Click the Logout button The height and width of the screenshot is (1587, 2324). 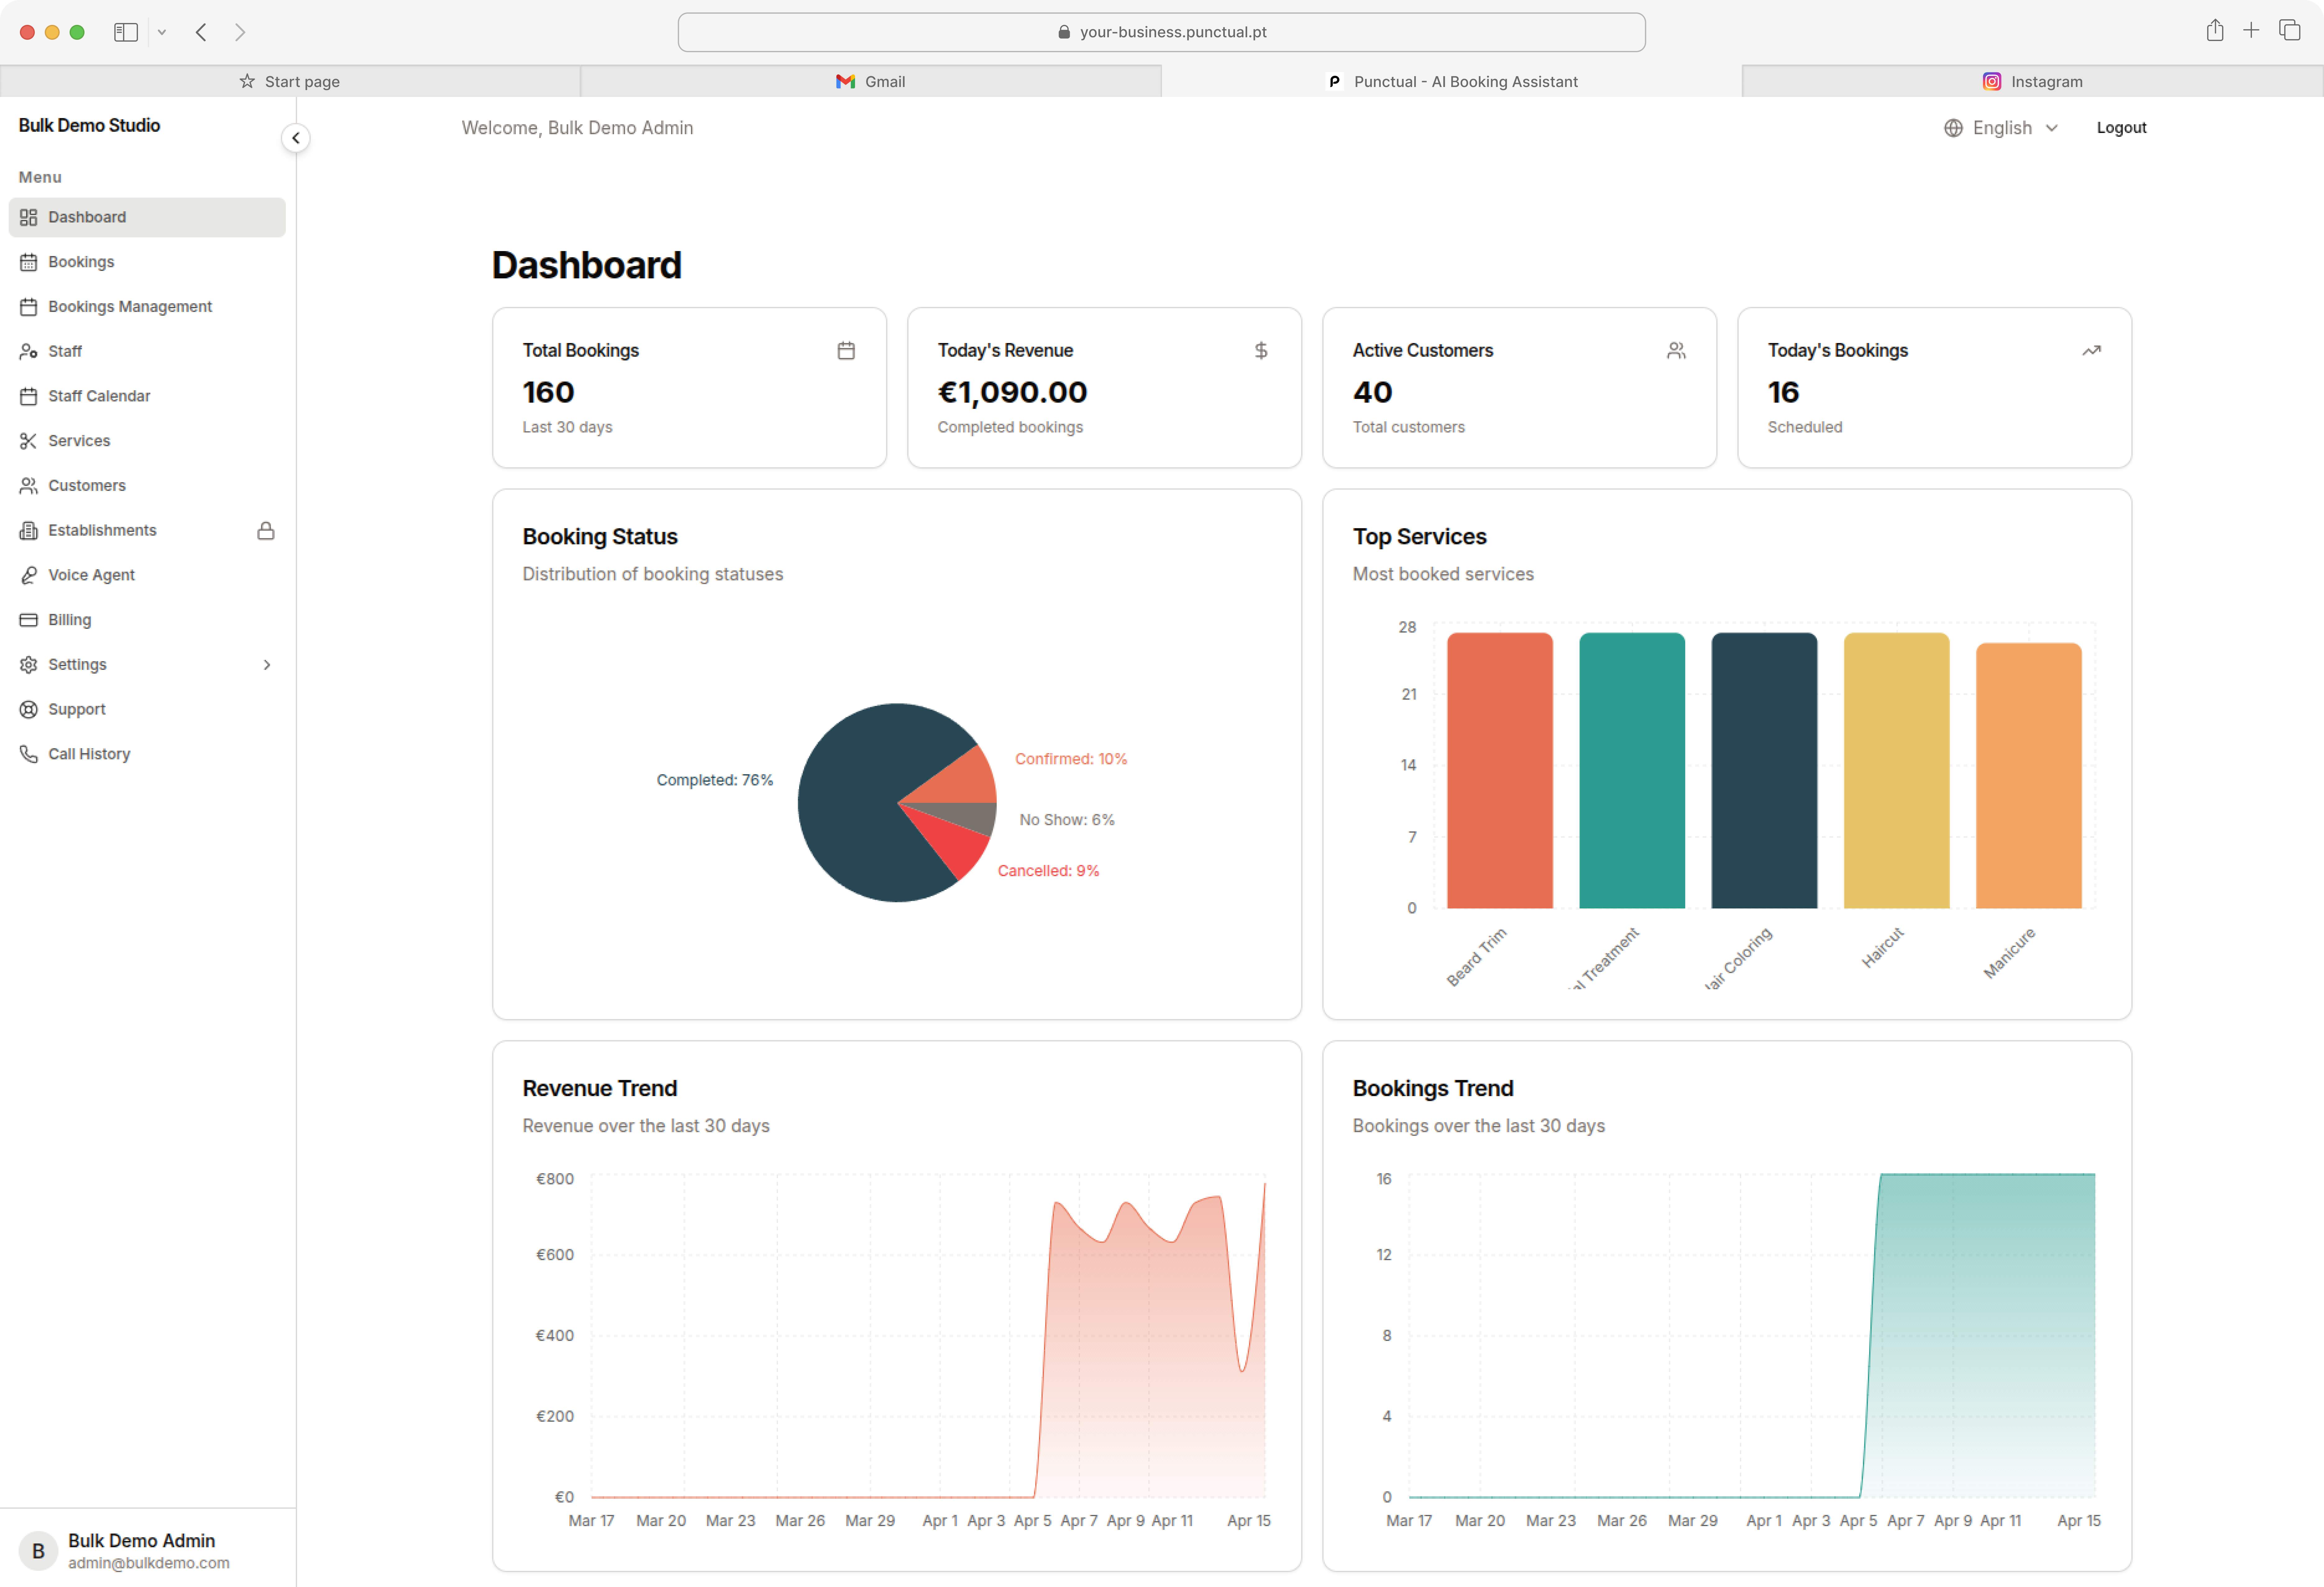2121,128
